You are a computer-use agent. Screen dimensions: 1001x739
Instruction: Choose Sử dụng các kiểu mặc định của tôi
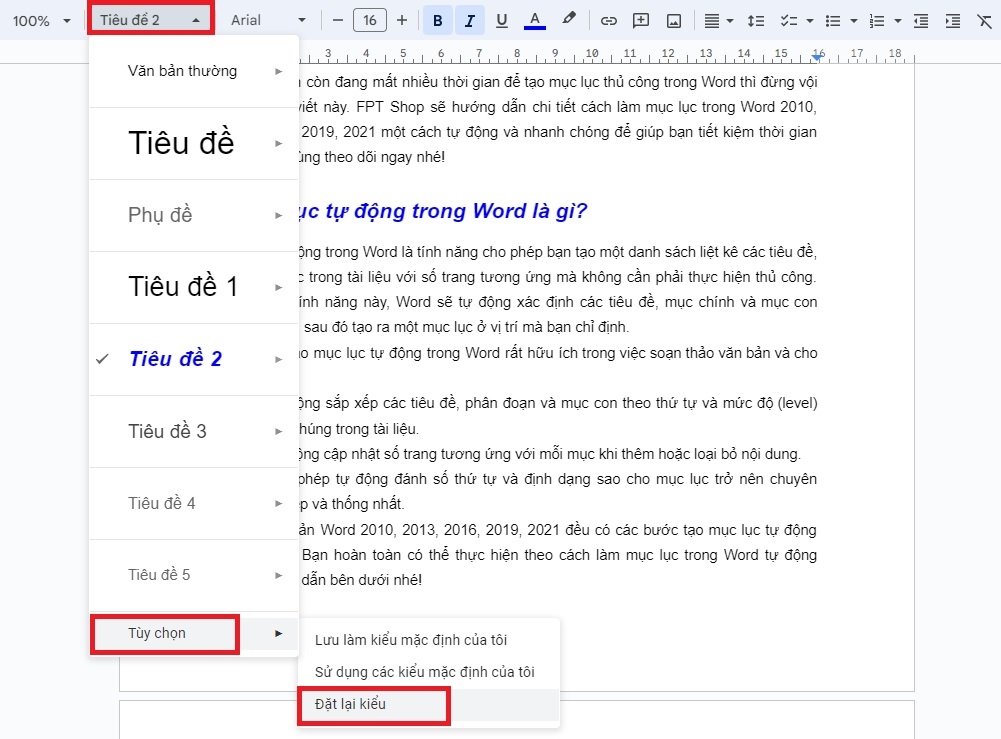[428, 672]
